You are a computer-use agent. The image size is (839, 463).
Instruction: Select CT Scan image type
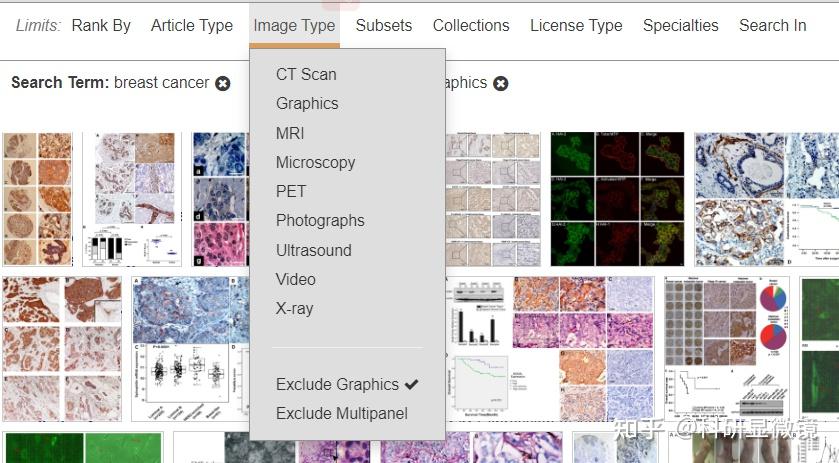[306, 74]
